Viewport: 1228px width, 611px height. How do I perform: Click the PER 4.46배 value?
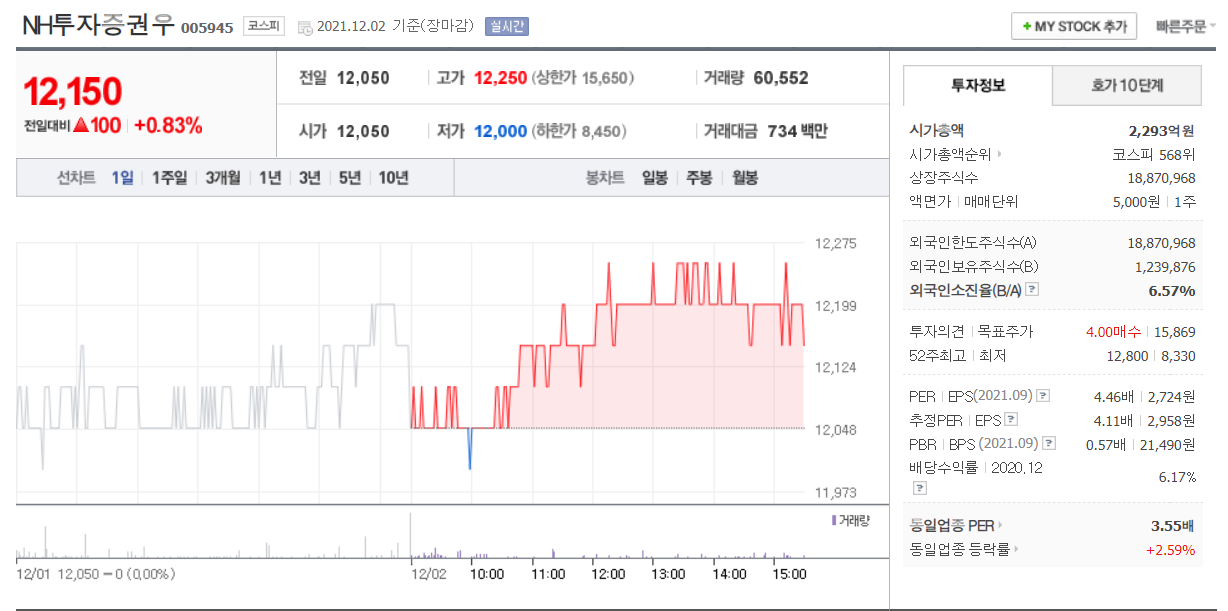pos(1113,396)
